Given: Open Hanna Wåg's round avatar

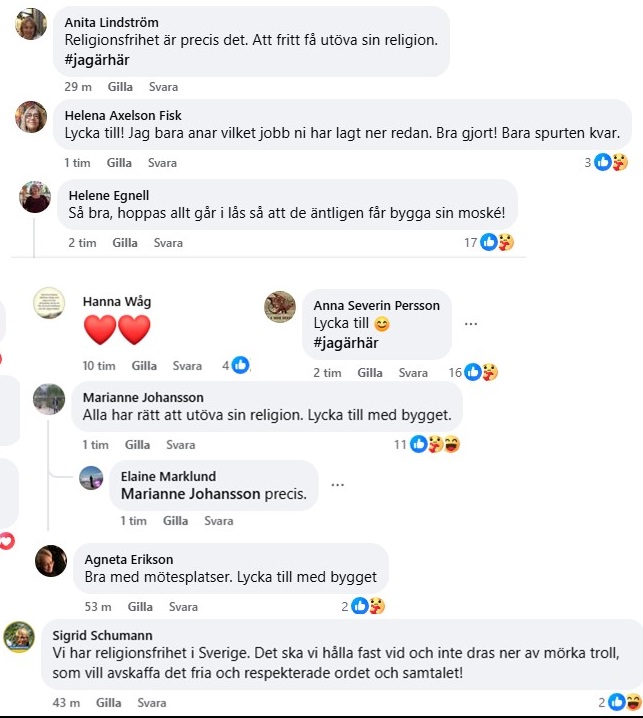Looking at the screenshot, I should 49,303.
